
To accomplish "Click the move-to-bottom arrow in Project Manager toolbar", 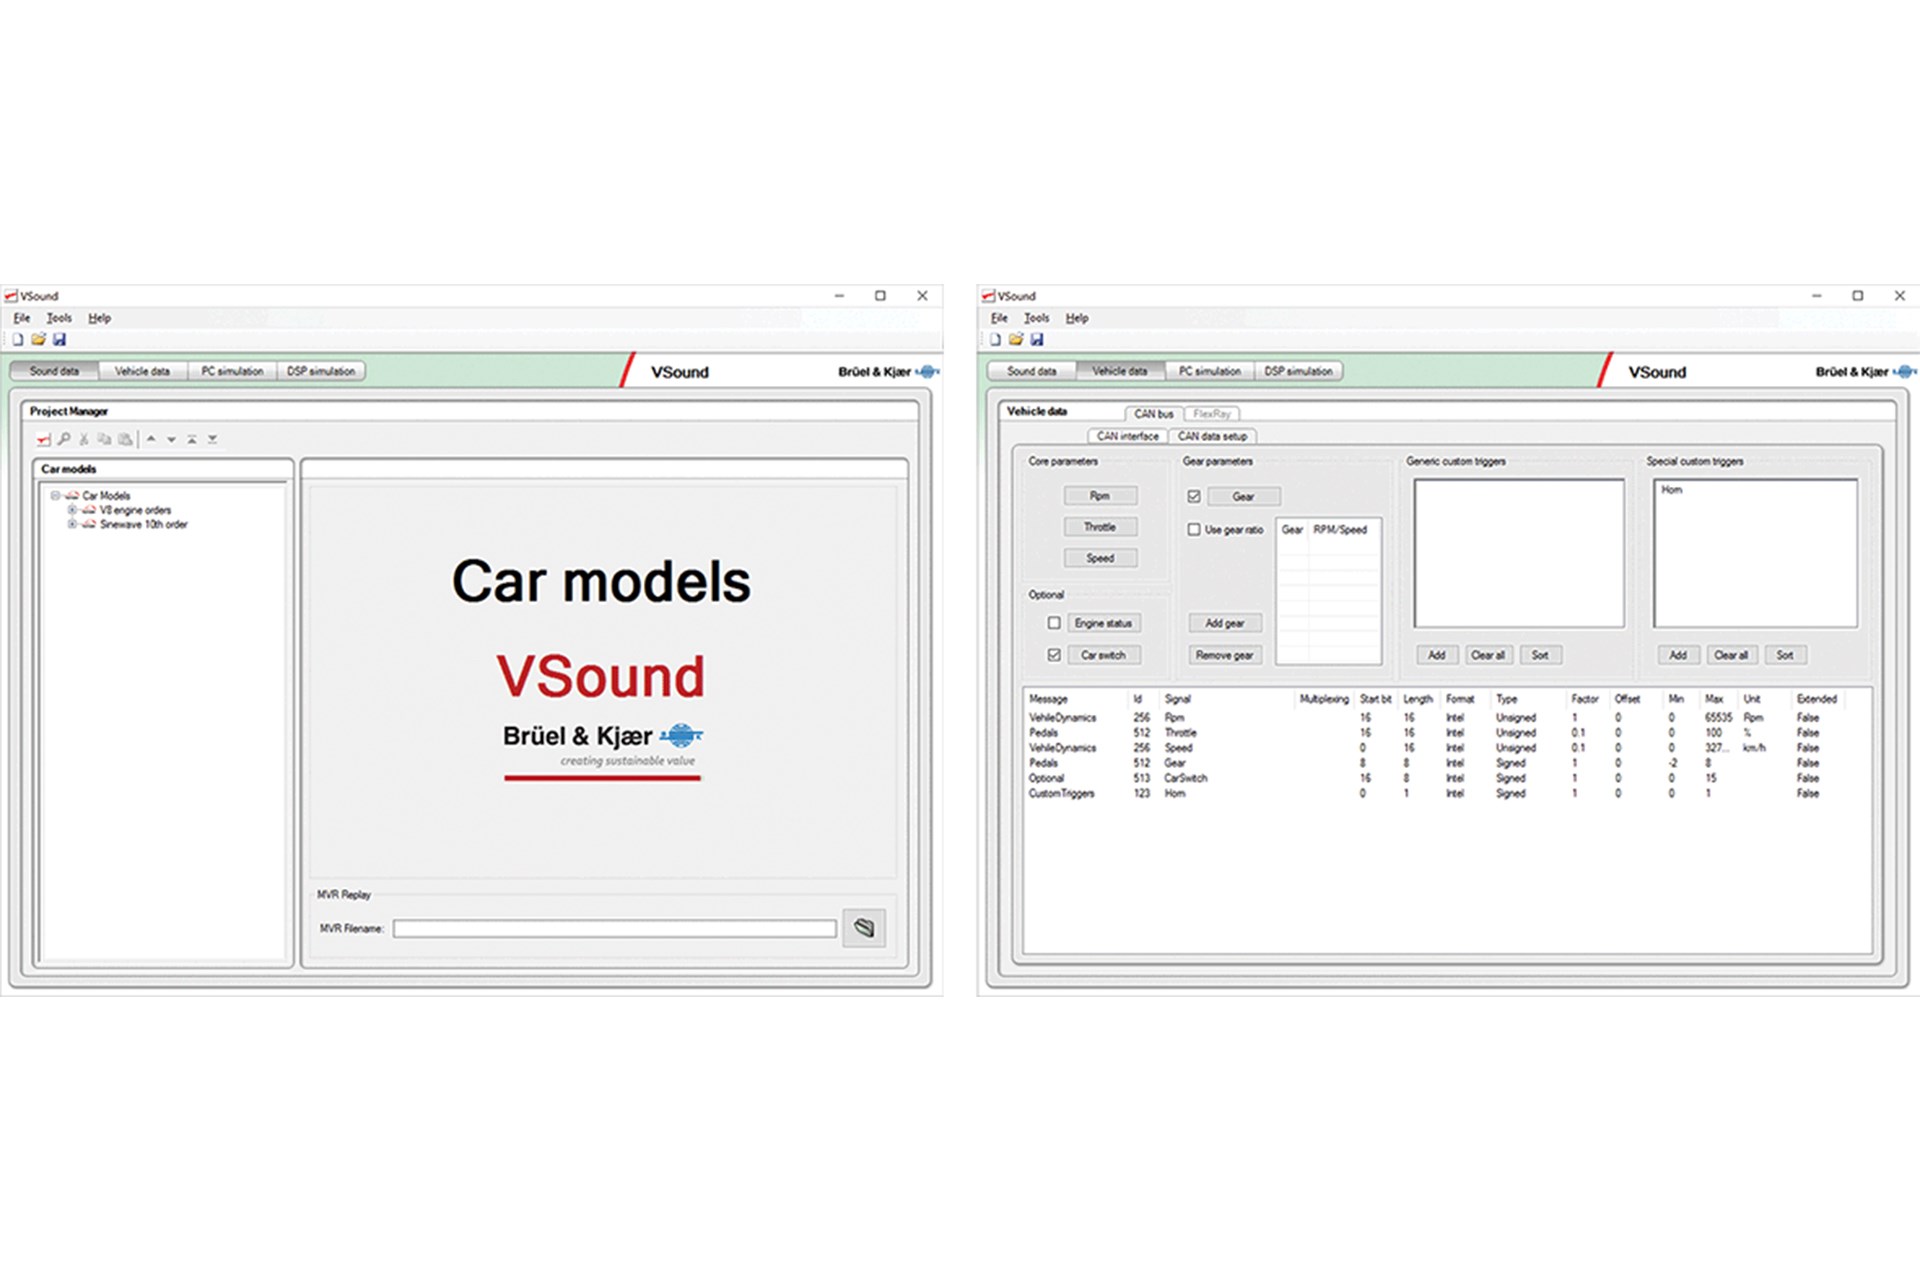I will tap(213, 439).
